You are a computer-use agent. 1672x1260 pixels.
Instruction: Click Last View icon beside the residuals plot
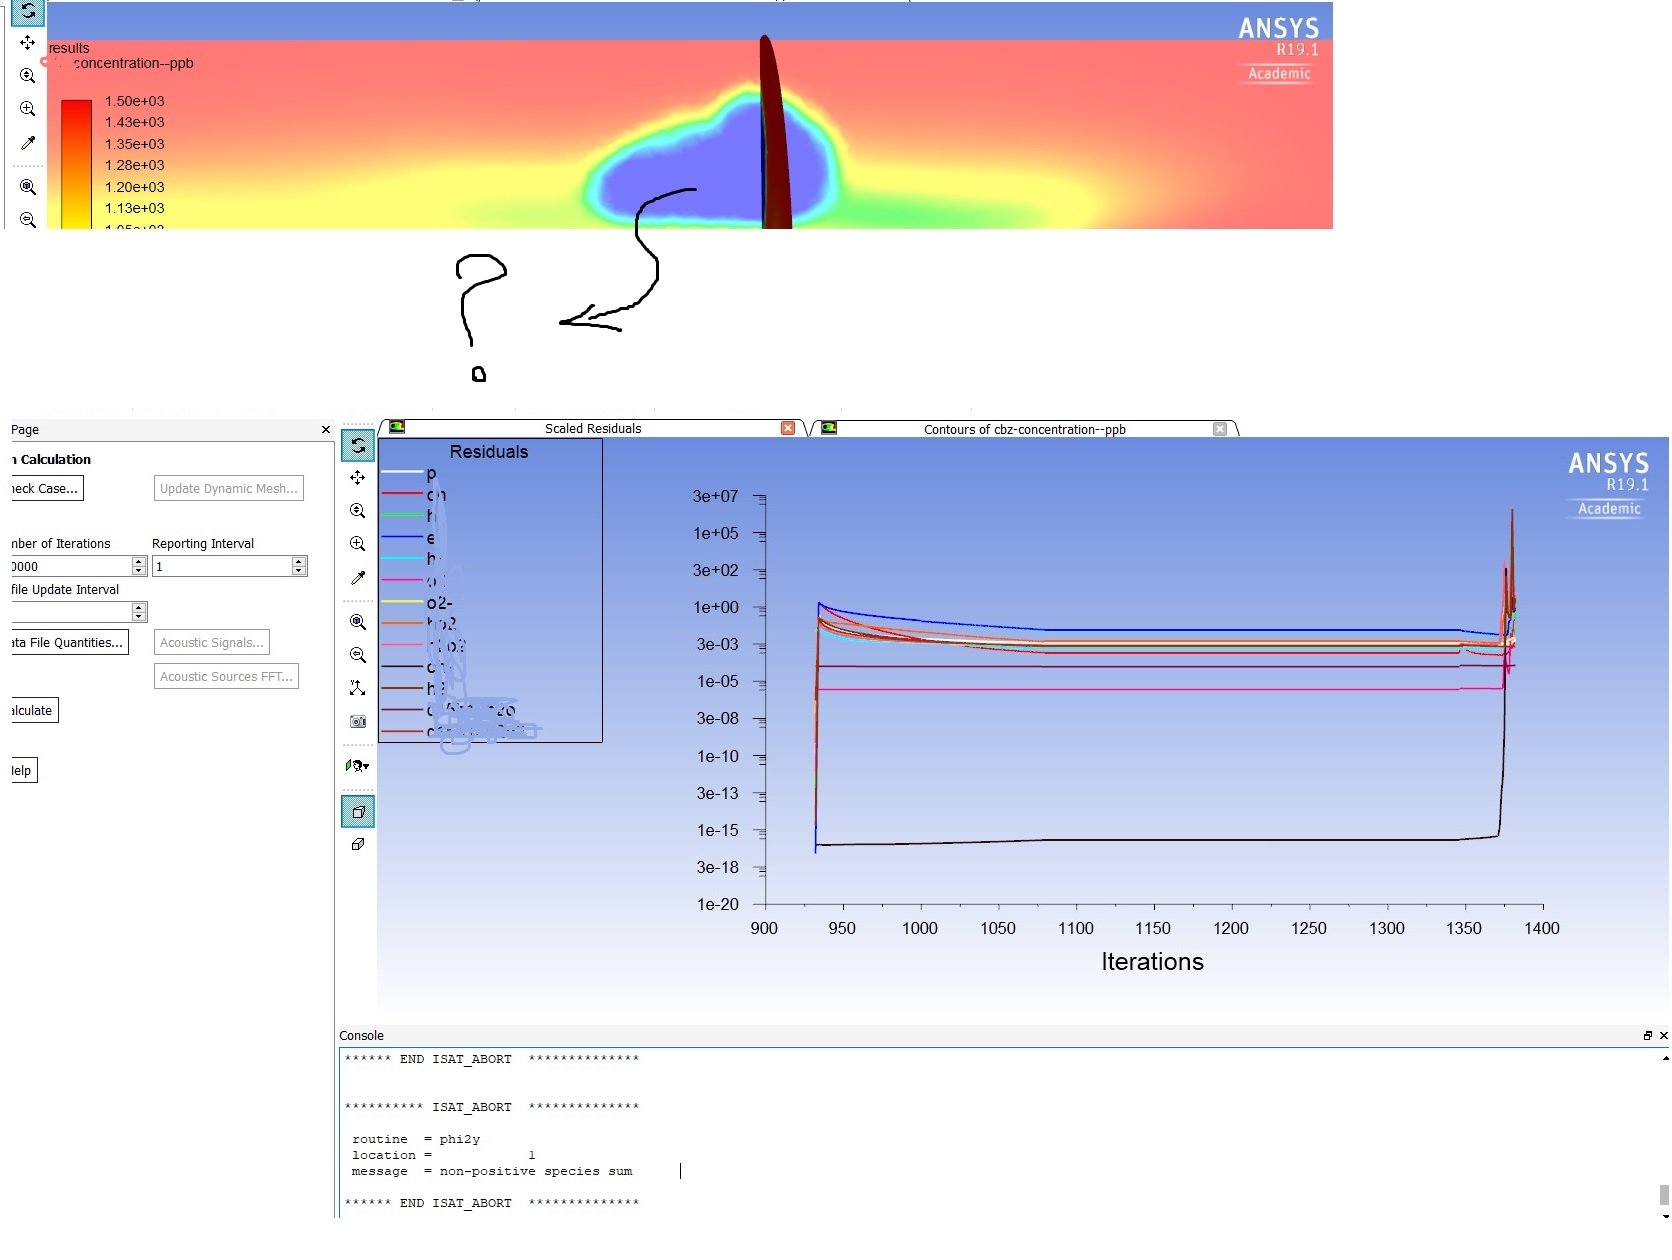pyautogui.click(x=358, y=655)
